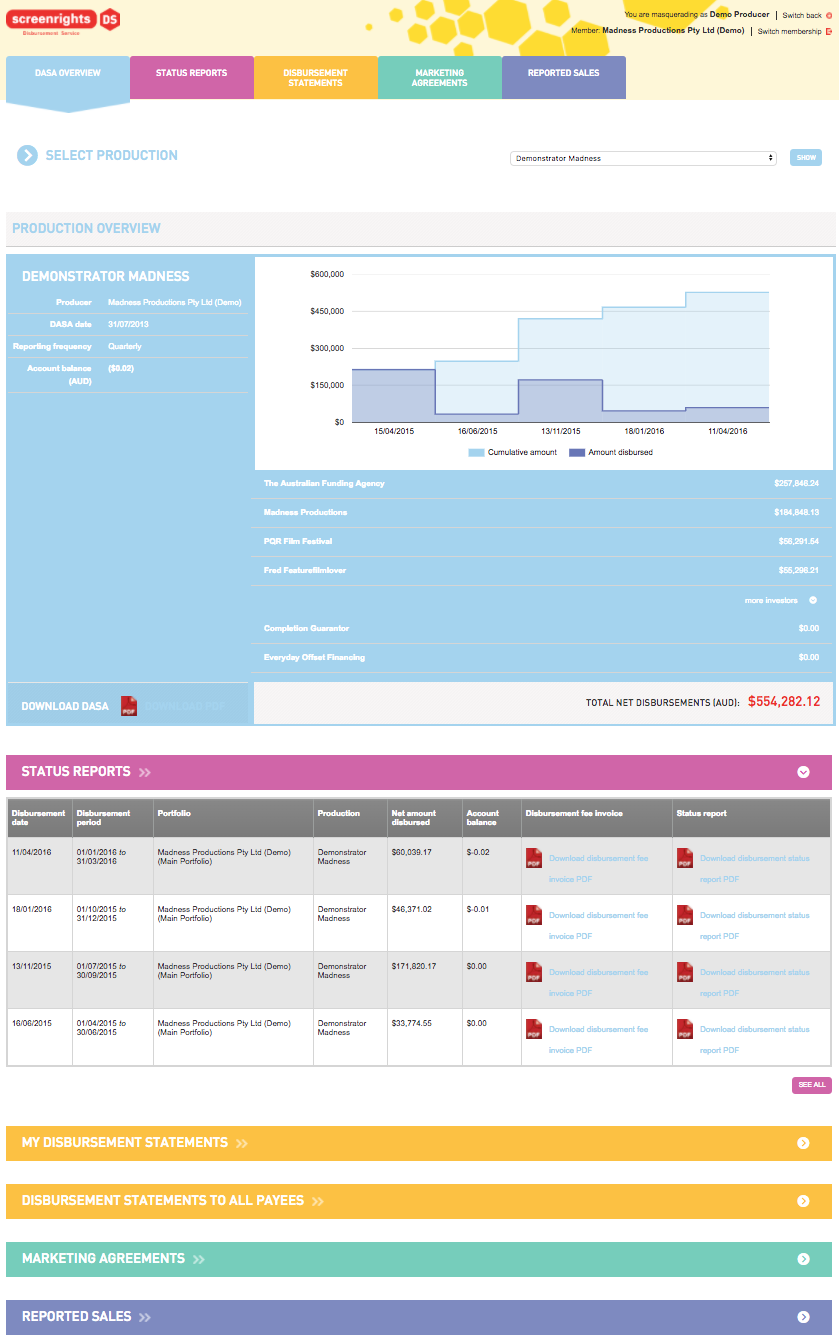Open status report PDF icon for 11/04/2016
Image resolution: width=839 pixels, height=1342 pixels.
point(685,858)
